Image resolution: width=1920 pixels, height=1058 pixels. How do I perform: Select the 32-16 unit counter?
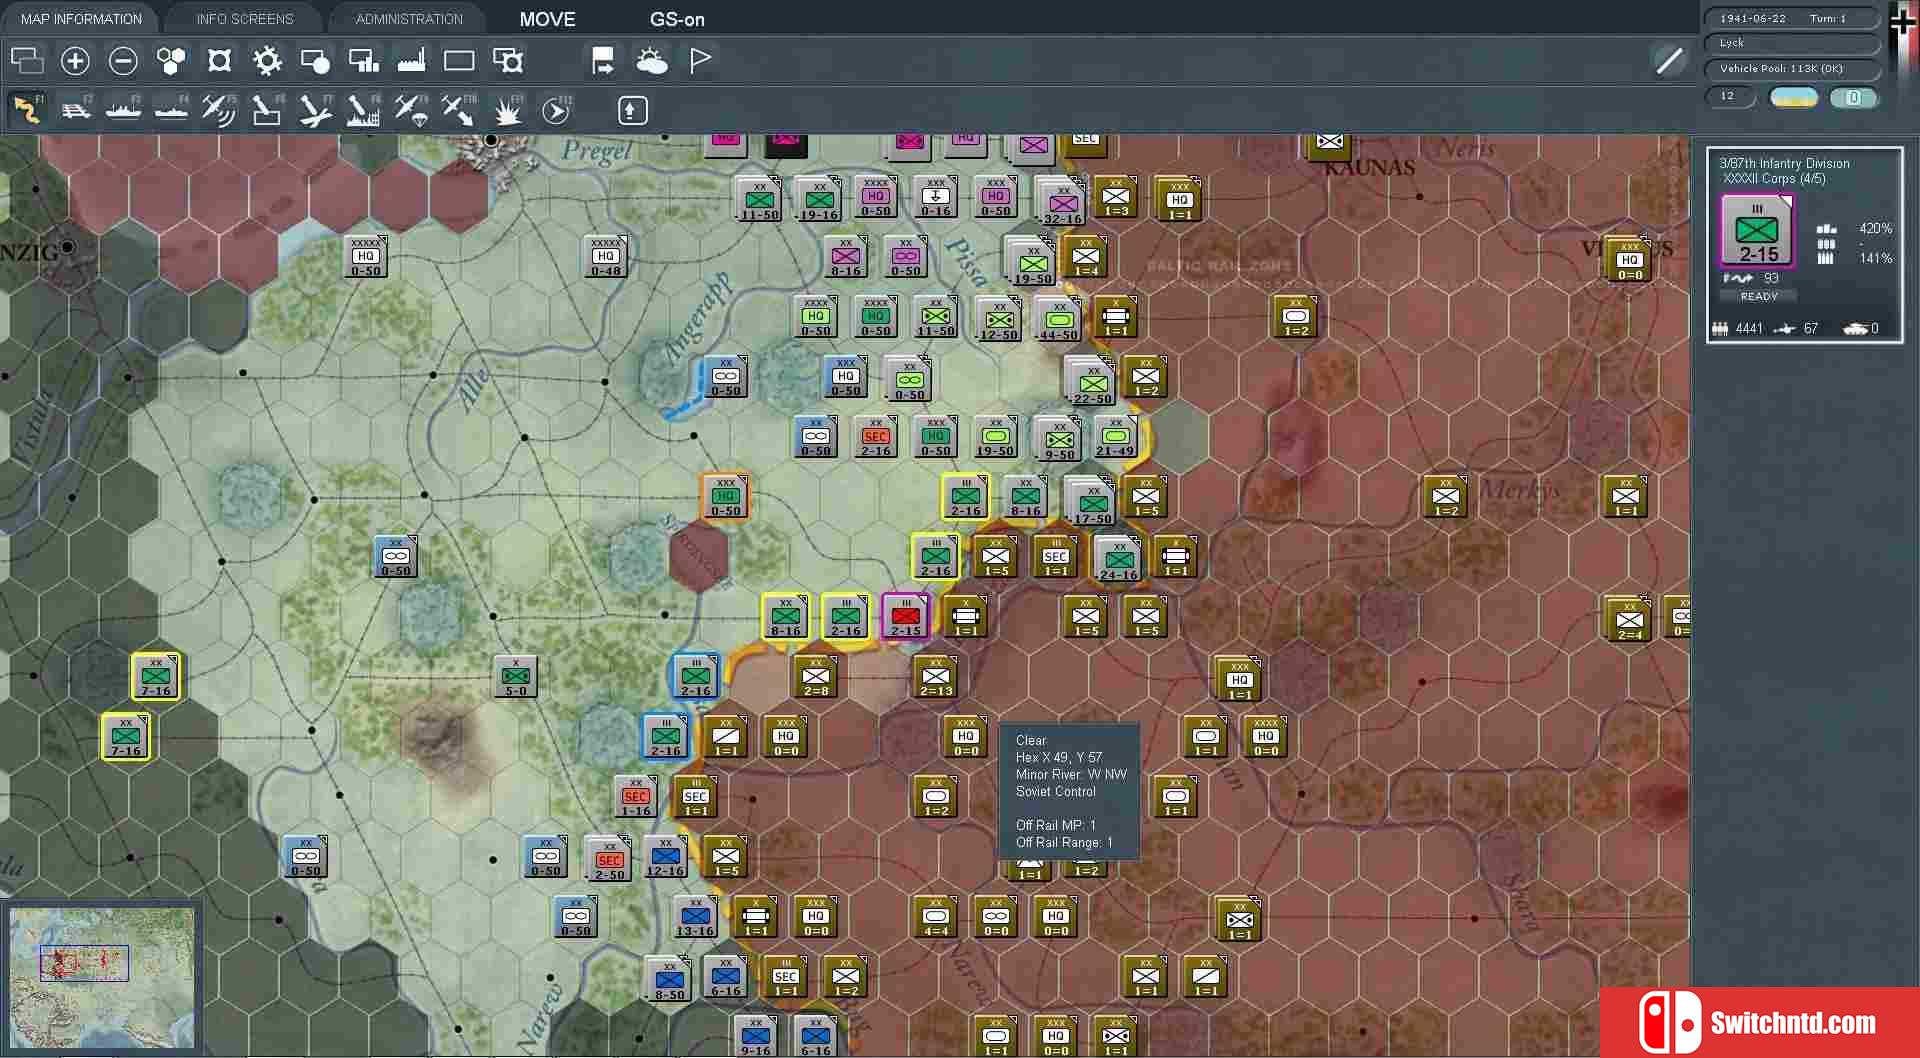(1063, 202)
